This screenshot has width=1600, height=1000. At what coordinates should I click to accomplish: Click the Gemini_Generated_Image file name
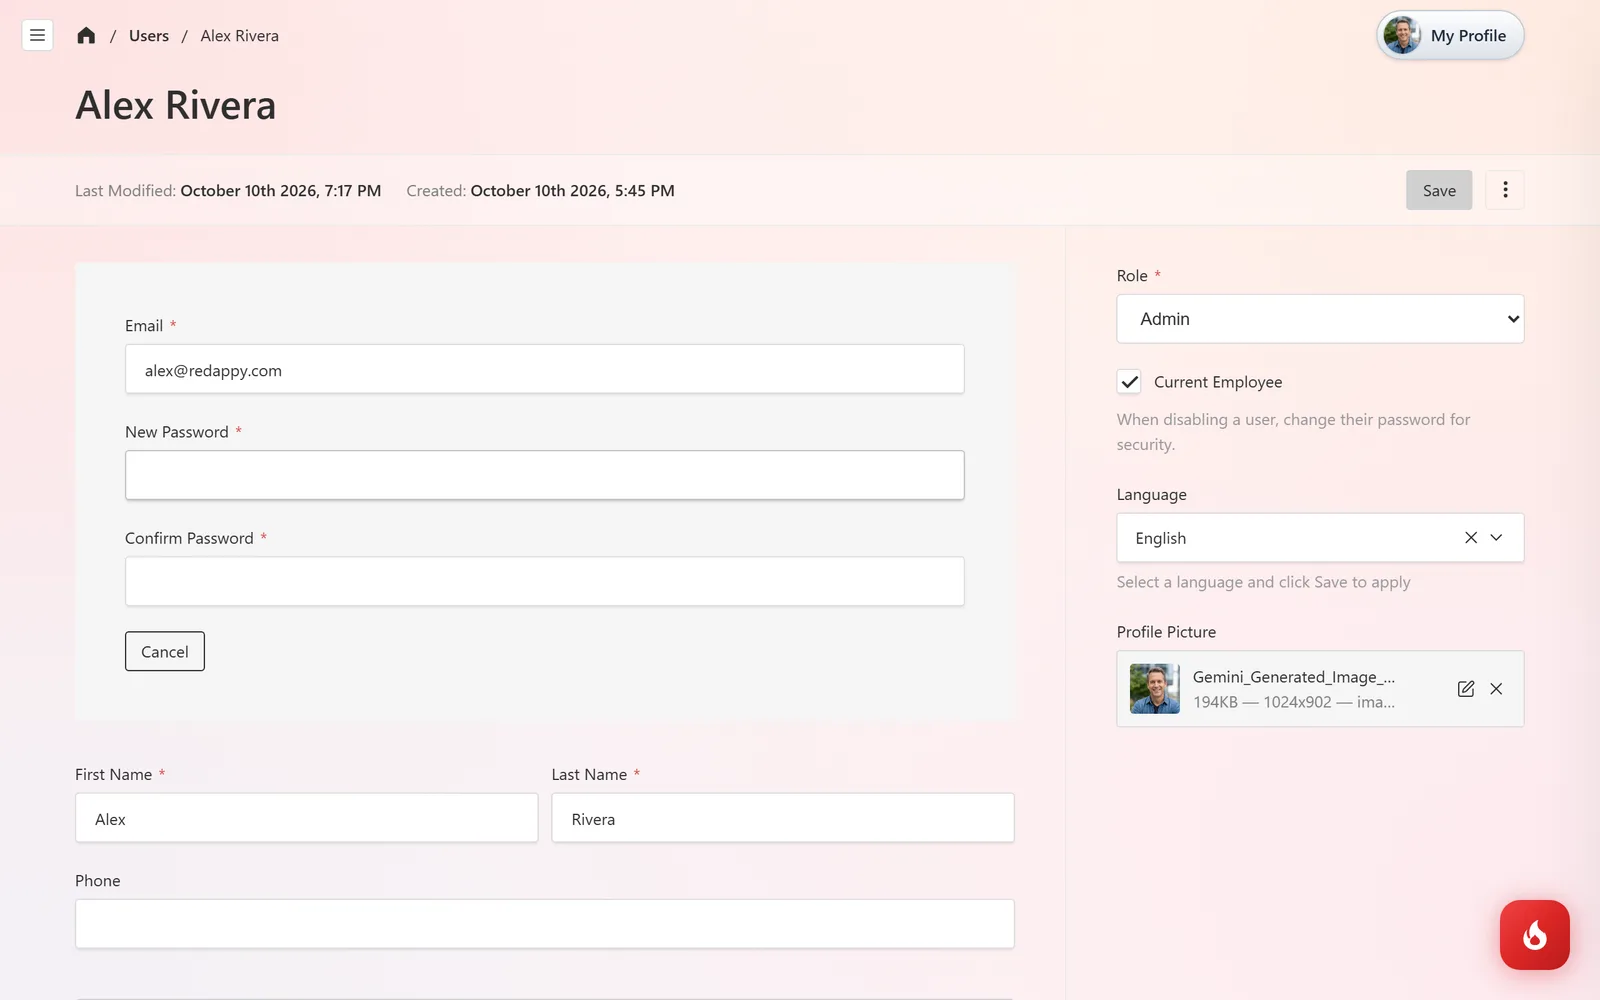1294,677
